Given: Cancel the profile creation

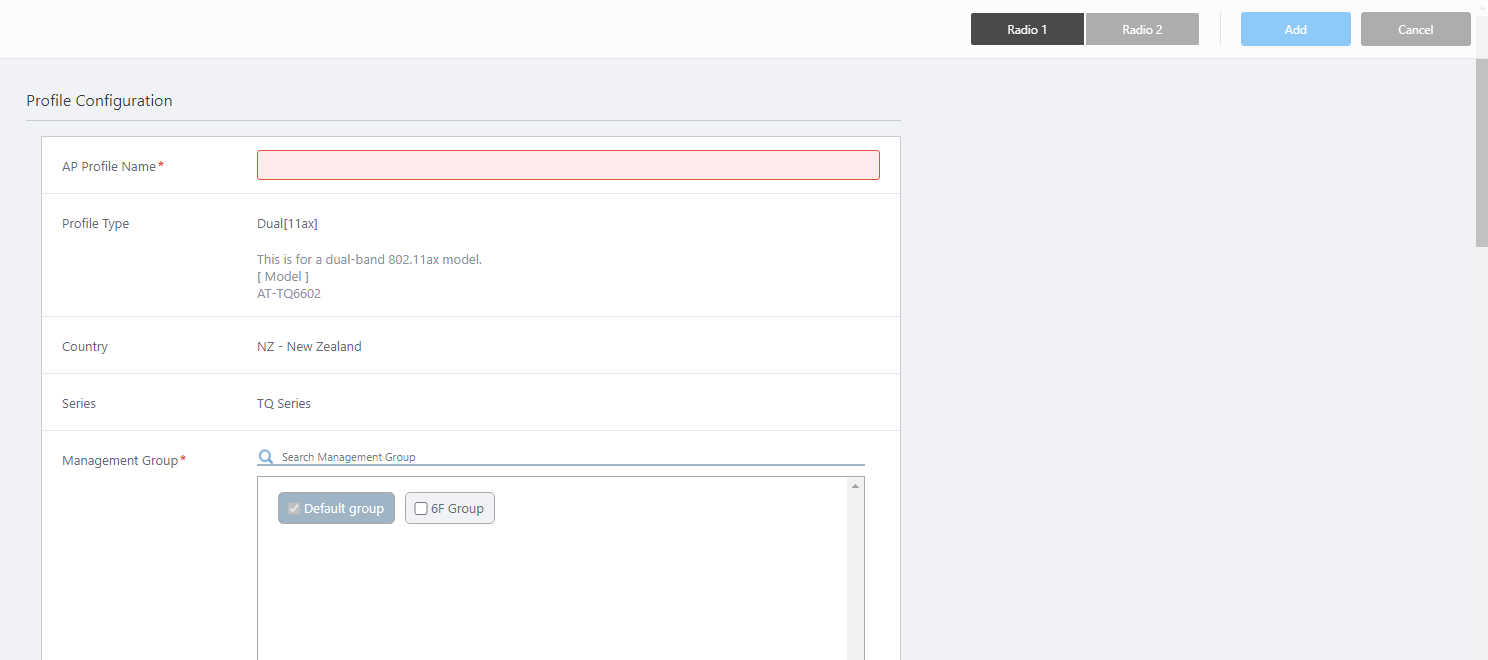Looking at the screenshot, I should pos(1415,30).
